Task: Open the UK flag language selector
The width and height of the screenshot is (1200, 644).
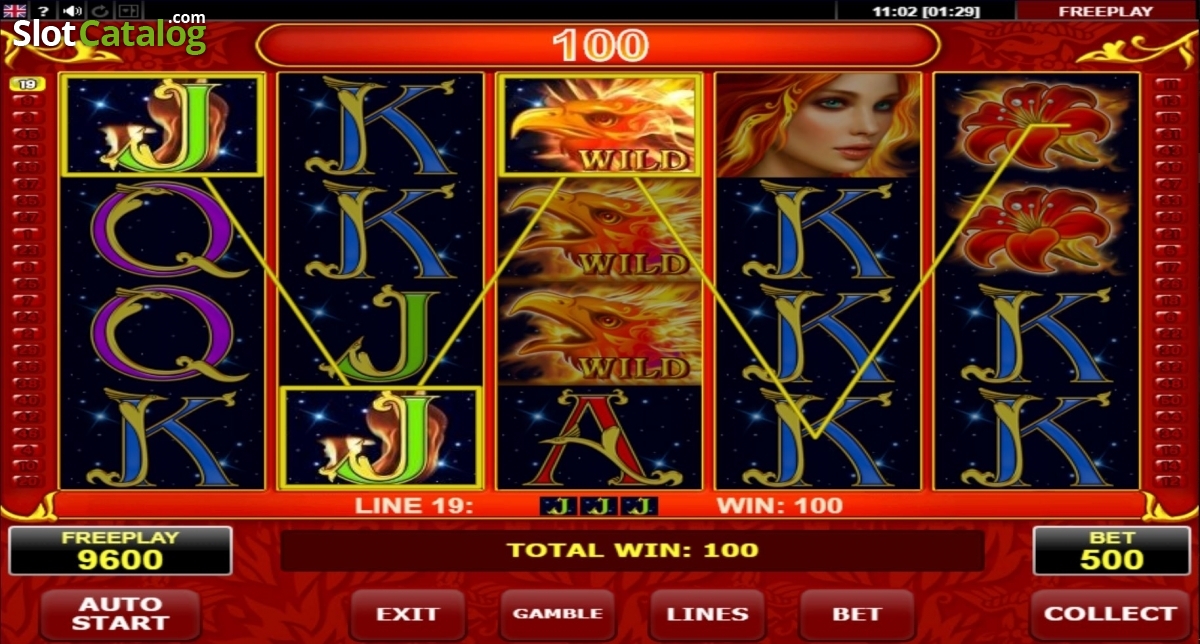Action: click(x=15, y=10)
